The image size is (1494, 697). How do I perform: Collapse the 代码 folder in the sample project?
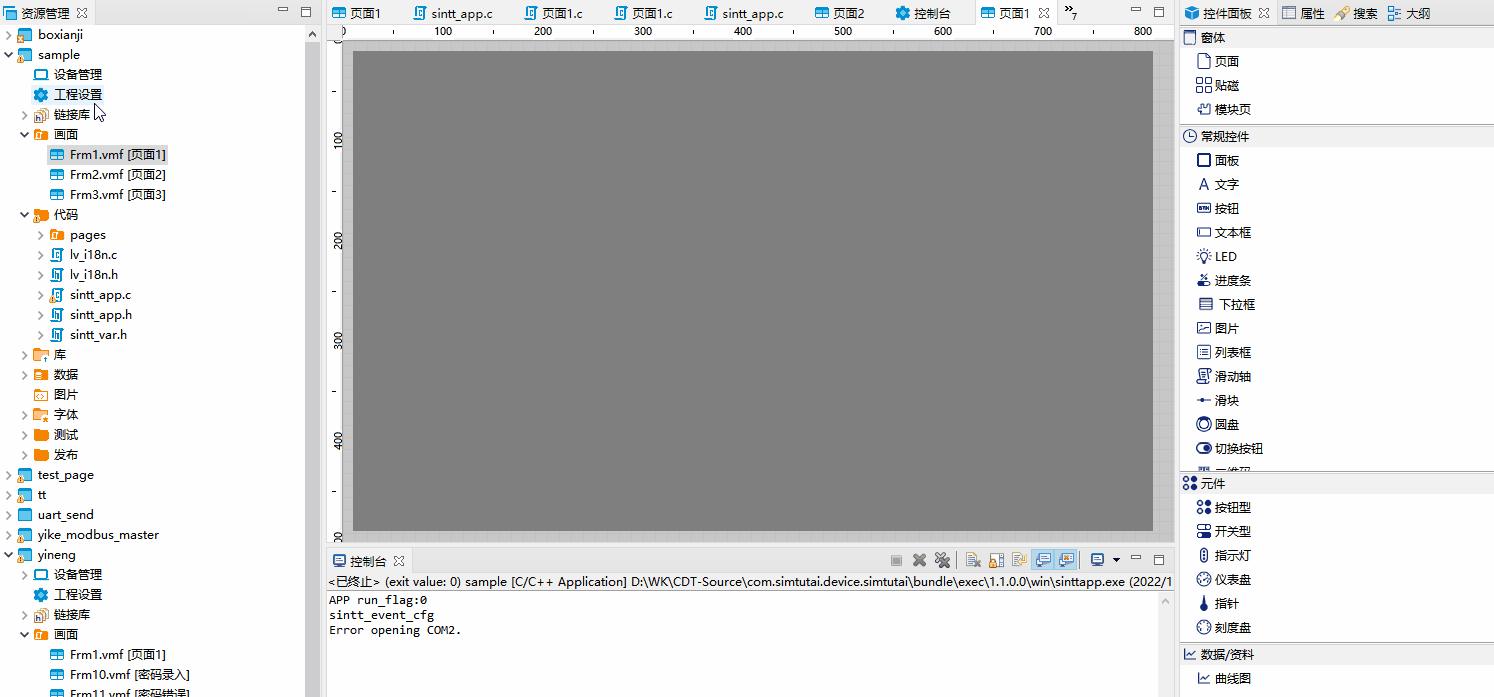[x=25, y=215]
